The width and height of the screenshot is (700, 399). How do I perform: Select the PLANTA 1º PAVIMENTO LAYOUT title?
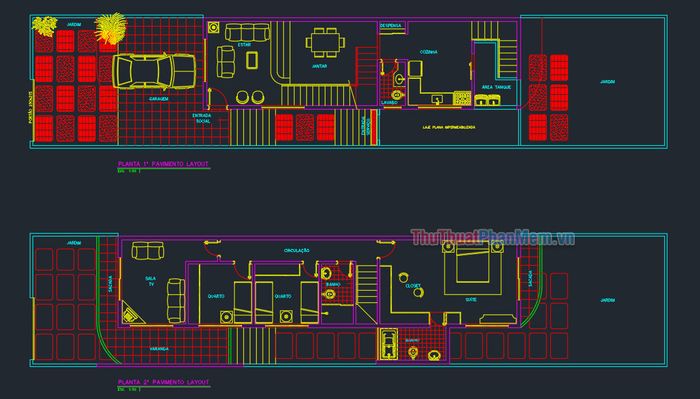click(163, 164)
